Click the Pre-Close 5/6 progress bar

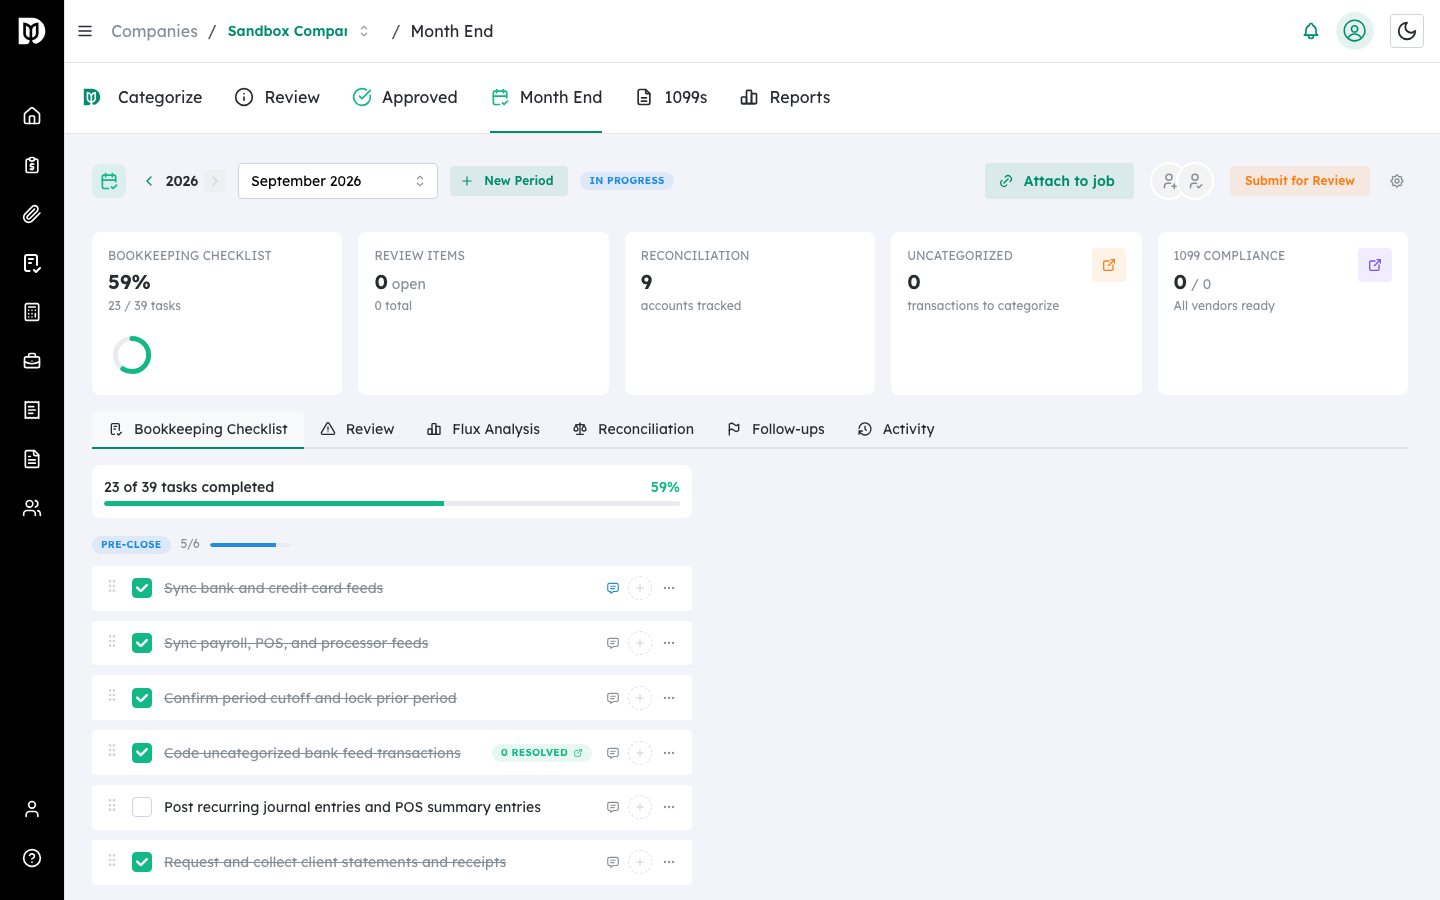click(250, 545)
